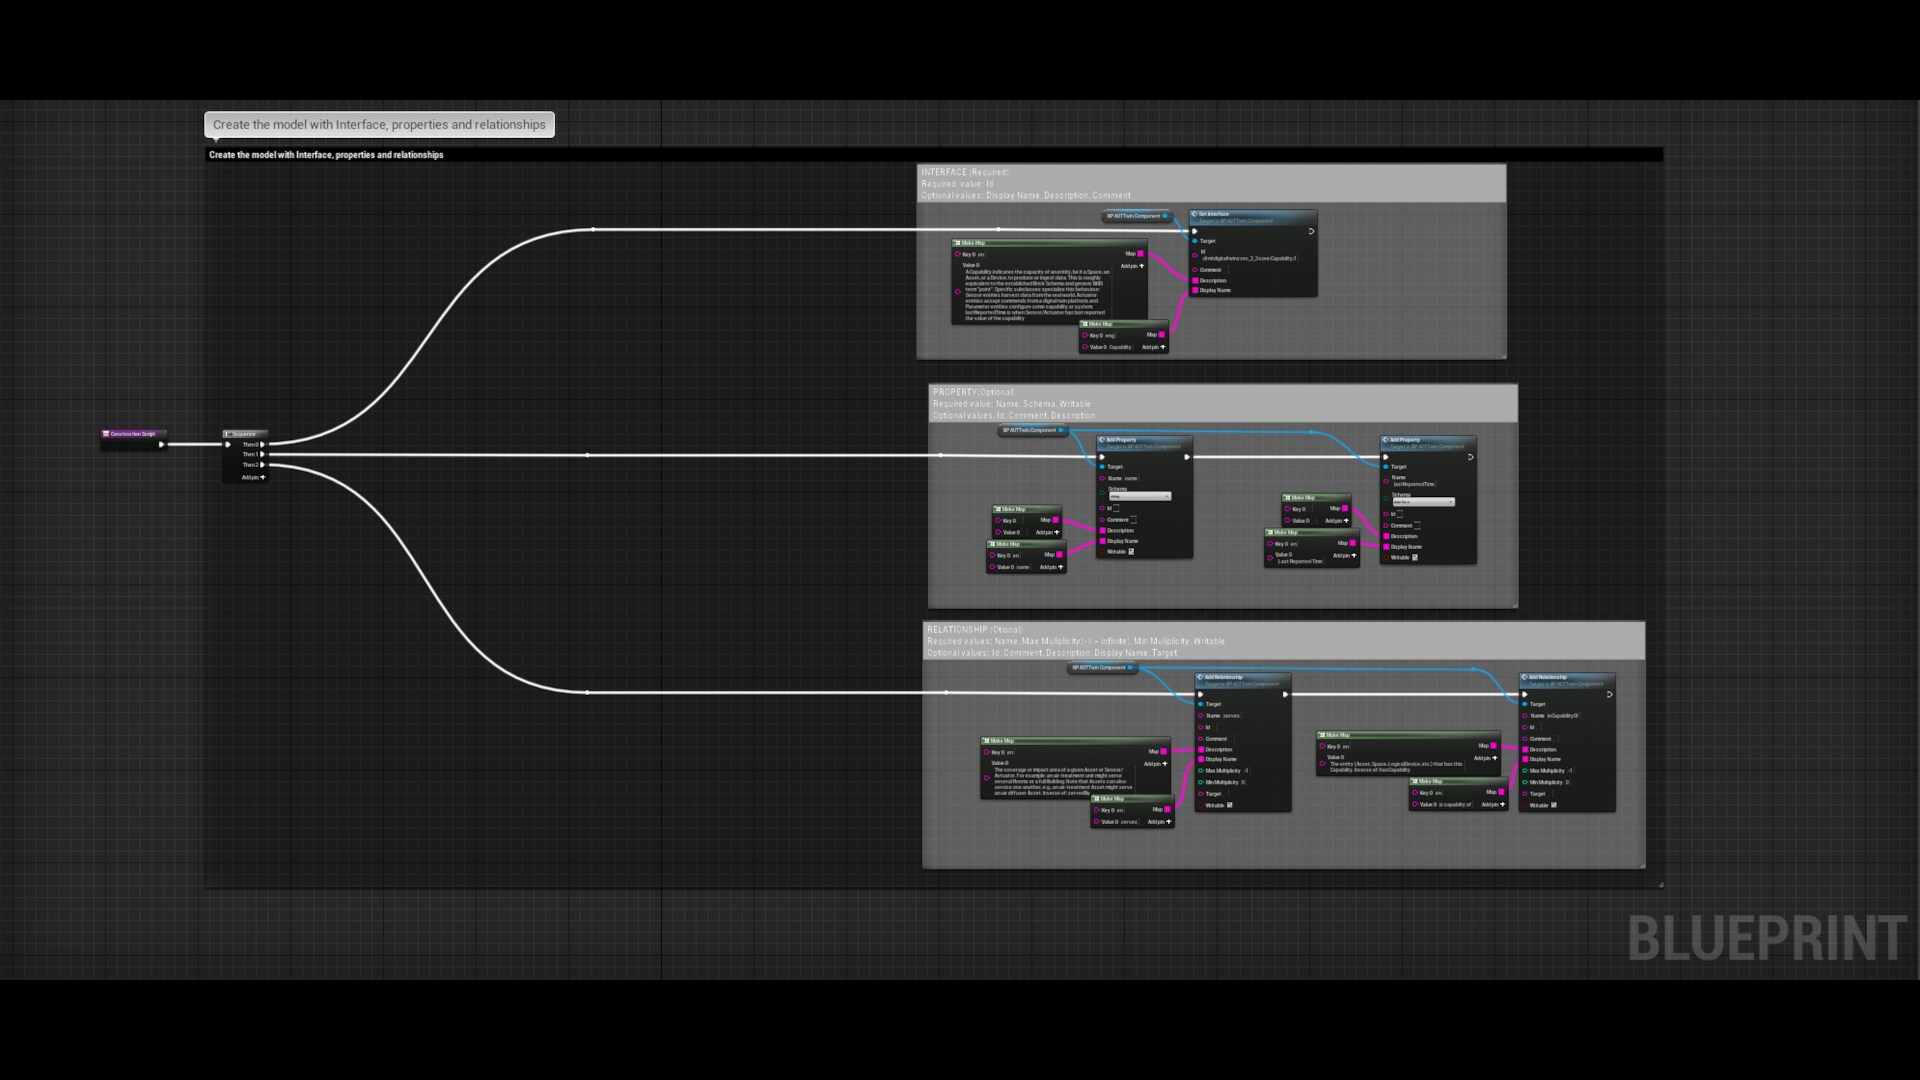Click the function icon on the Set Interface node header
This screenshot has width=1920, height=1080.
[x=1195, y=214]
